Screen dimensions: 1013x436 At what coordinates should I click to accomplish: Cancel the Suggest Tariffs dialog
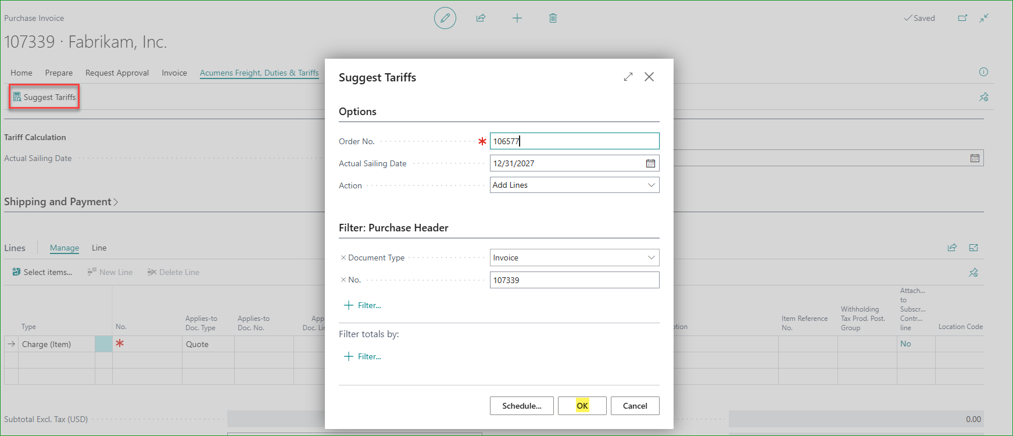click(635, 406)
